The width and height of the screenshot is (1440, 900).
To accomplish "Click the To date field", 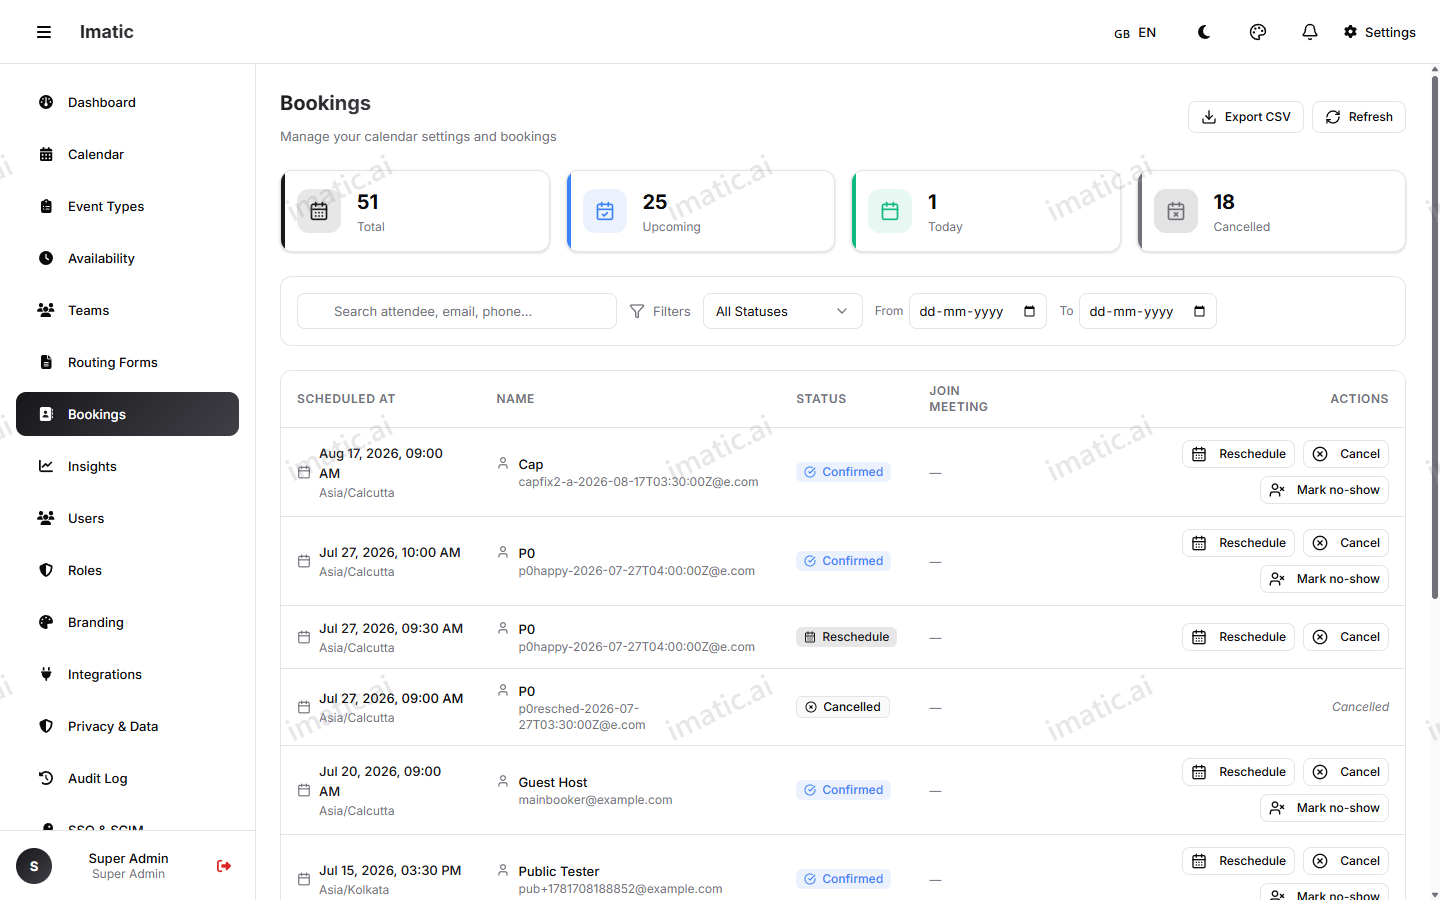I will tap(1148, 311).
